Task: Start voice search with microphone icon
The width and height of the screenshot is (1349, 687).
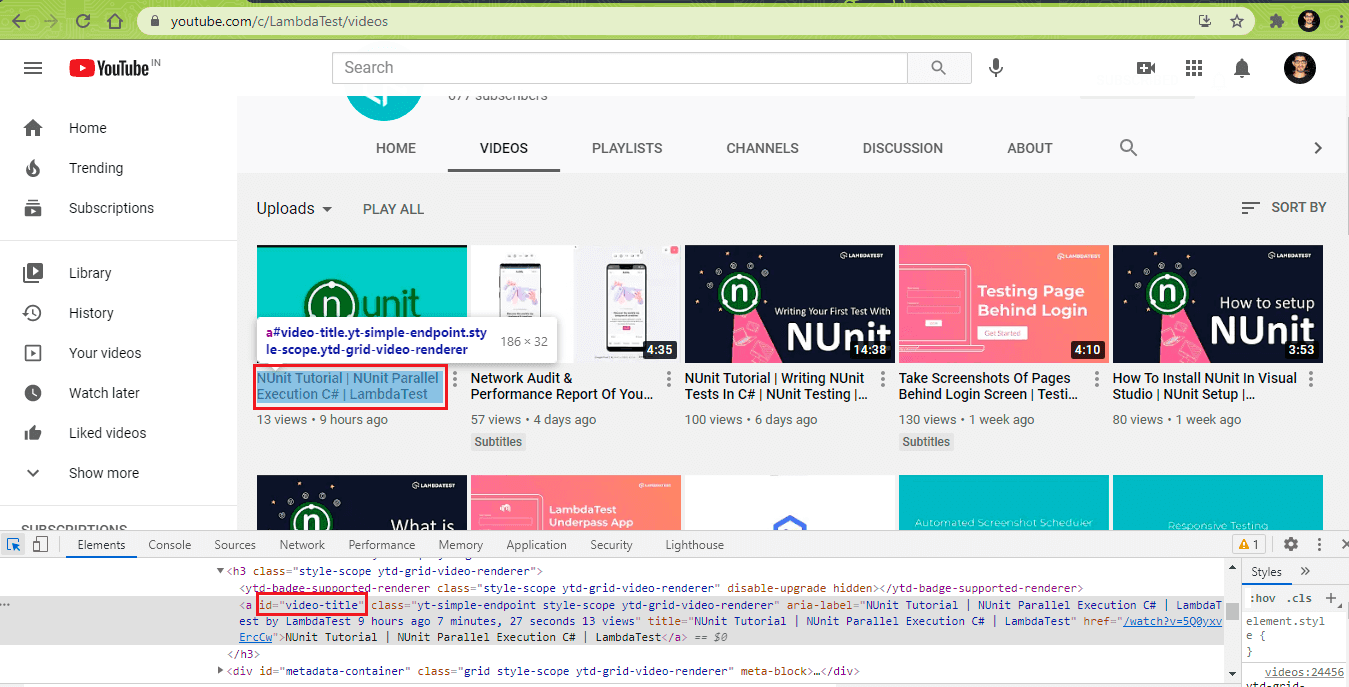Action: [996, 68]
